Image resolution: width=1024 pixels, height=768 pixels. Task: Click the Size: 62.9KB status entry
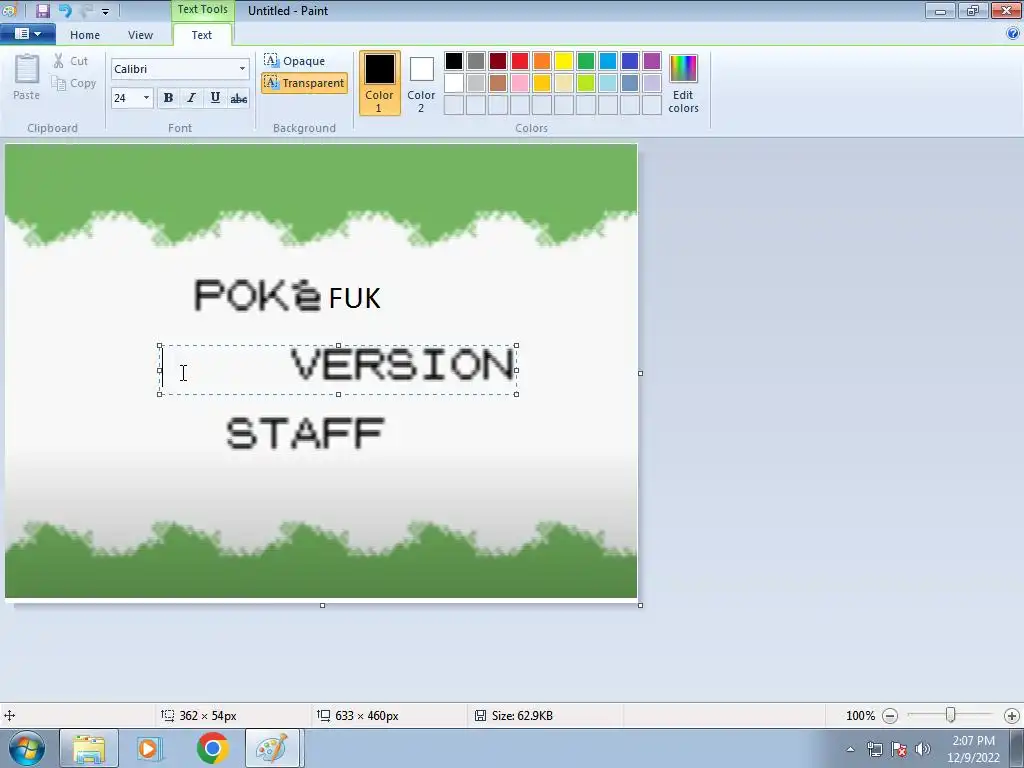point(514,716)
